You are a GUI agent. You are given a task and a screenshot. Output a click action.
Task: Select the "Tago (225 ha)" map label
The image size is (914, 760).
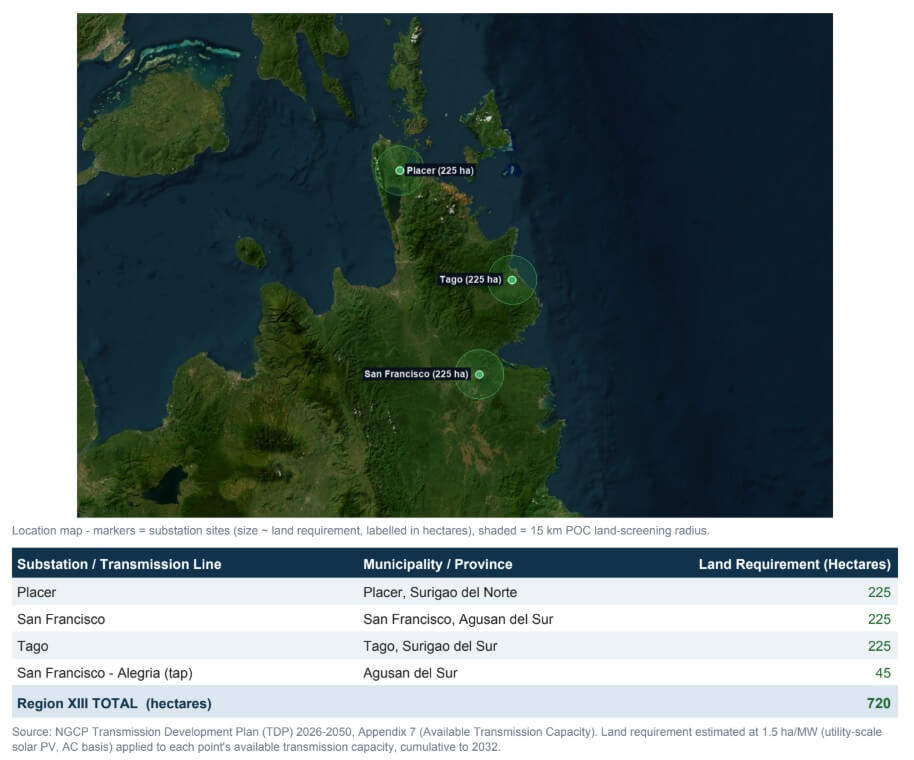click(470, 280)
